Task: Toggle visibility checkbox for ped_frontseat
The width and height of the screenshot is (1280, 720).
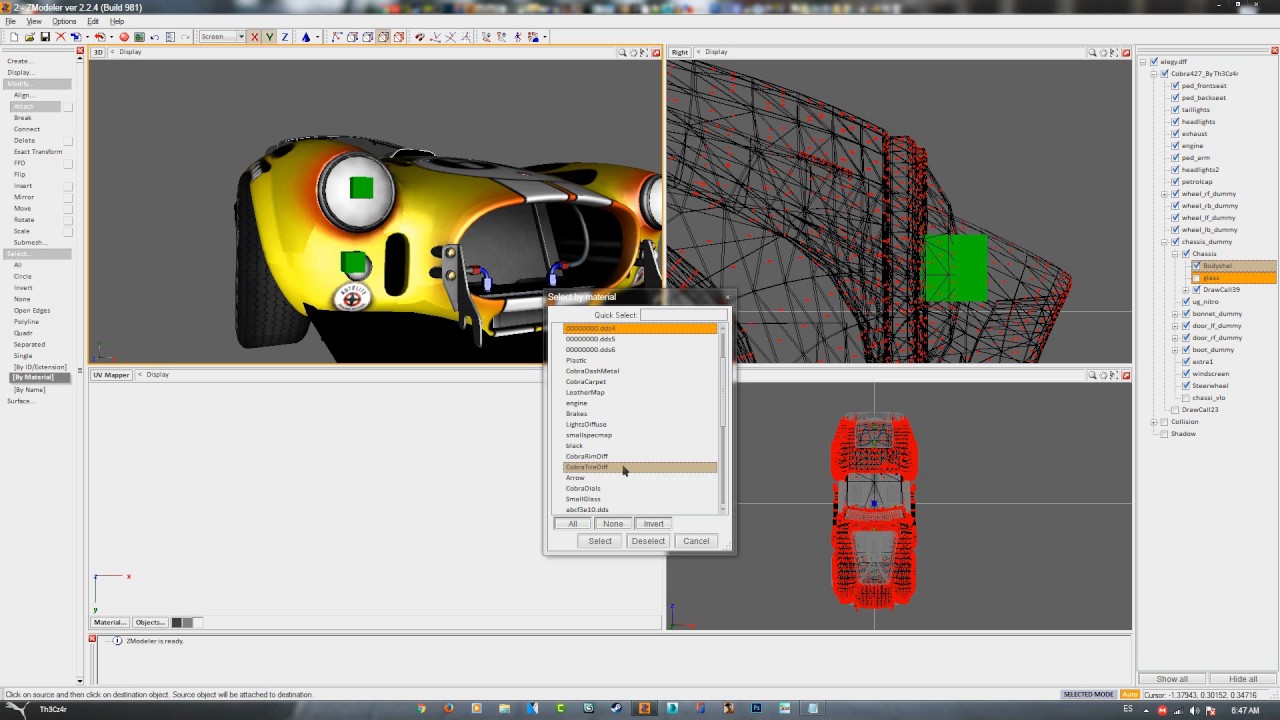Action: tap(1175, 86)
